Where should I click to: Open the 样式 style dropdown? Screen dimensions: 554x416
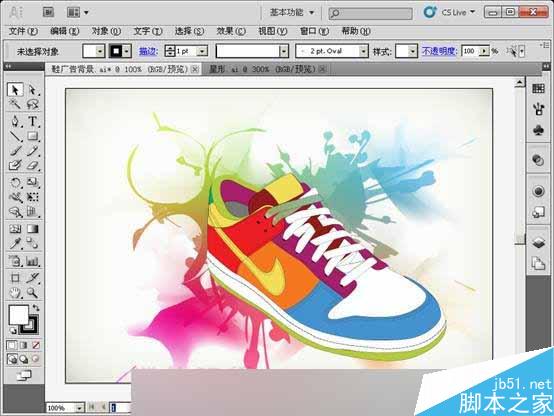(x=413, y=52)
